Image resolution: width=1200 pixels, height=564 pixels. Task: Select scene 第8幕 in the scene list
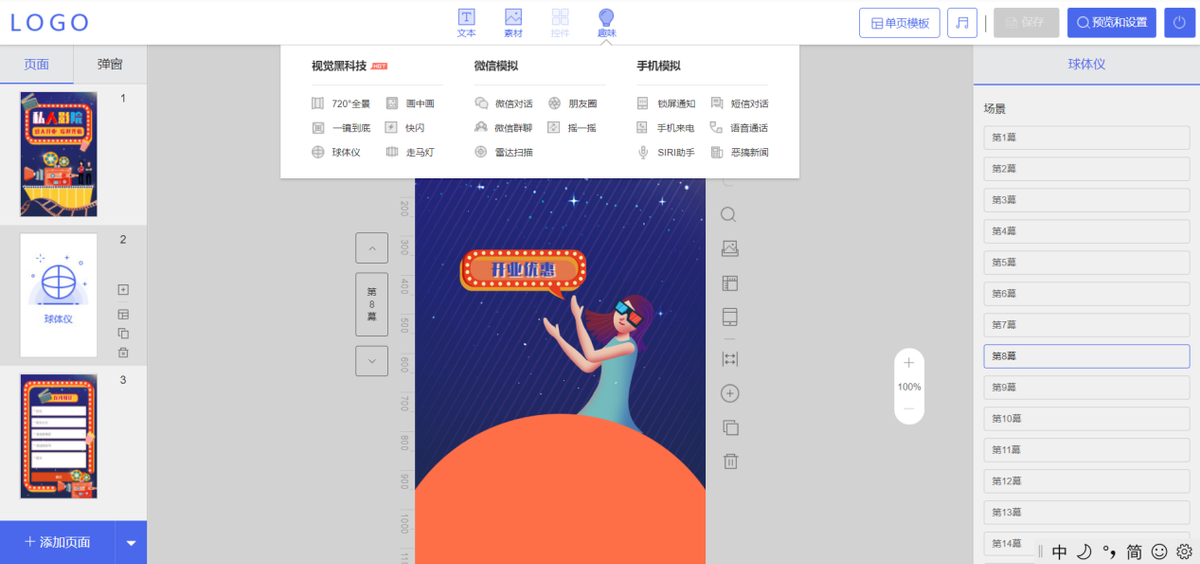tap(1087, 356)
